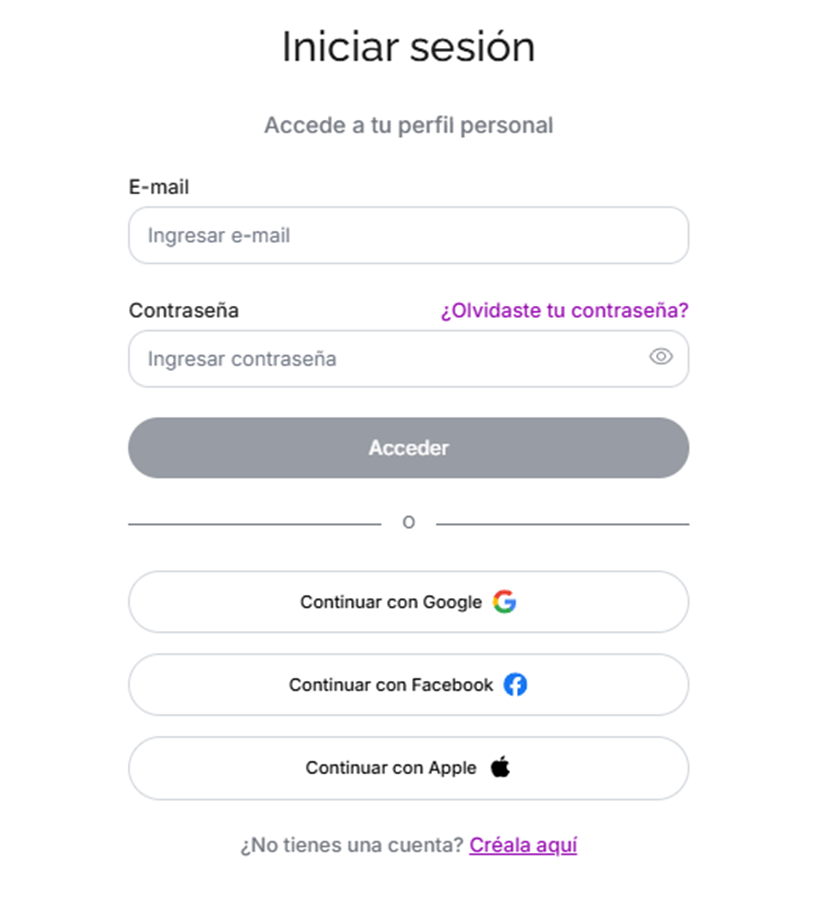The image size is (816, 916).
Task: Focus the Ingresar e-mail input field
Action: [x=408, y=235]
